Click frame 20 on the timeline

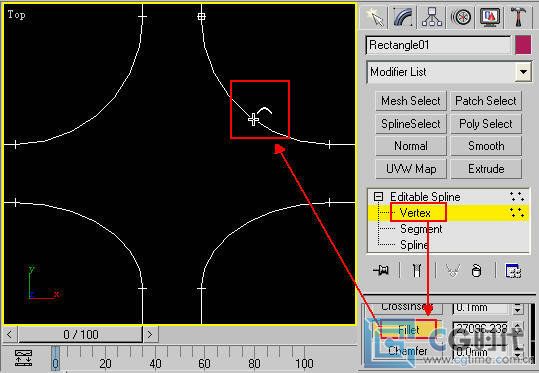click(105, 363)
